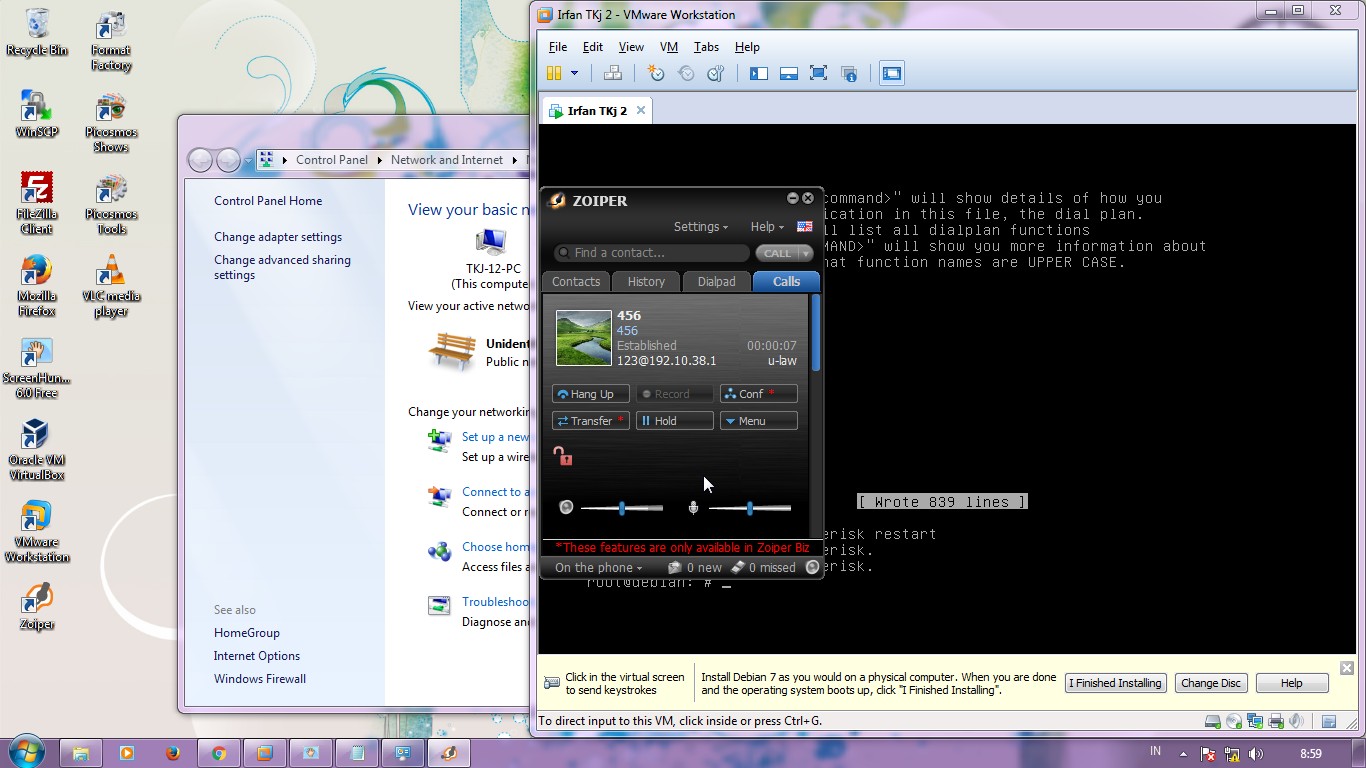Click Network and Internet breadcrumb
Image resolution: width=1366 pixels, height=768 pixels.
tap(447, 160)
